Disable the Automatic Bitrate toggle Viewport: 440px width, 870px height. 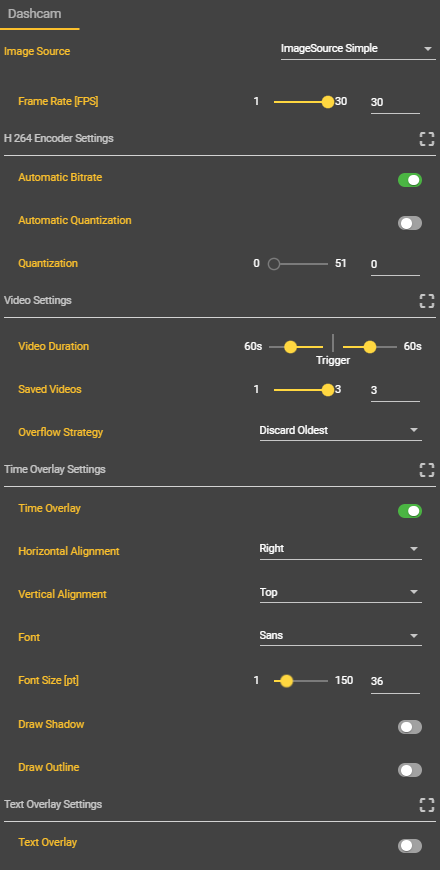[410, 180]
